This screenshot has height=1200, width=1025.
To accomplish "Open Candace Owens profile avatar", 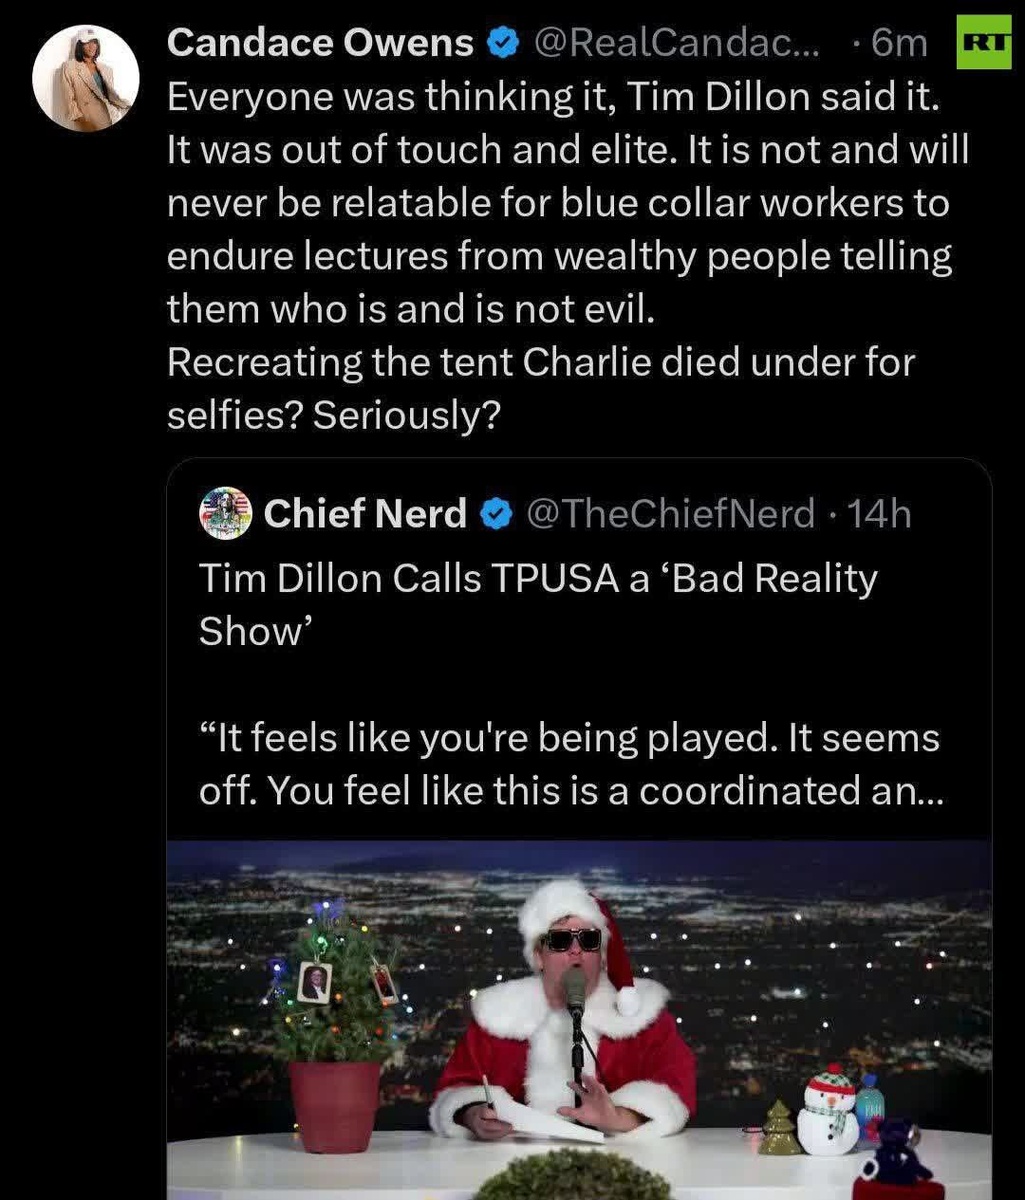I will [x=85, y=78].
